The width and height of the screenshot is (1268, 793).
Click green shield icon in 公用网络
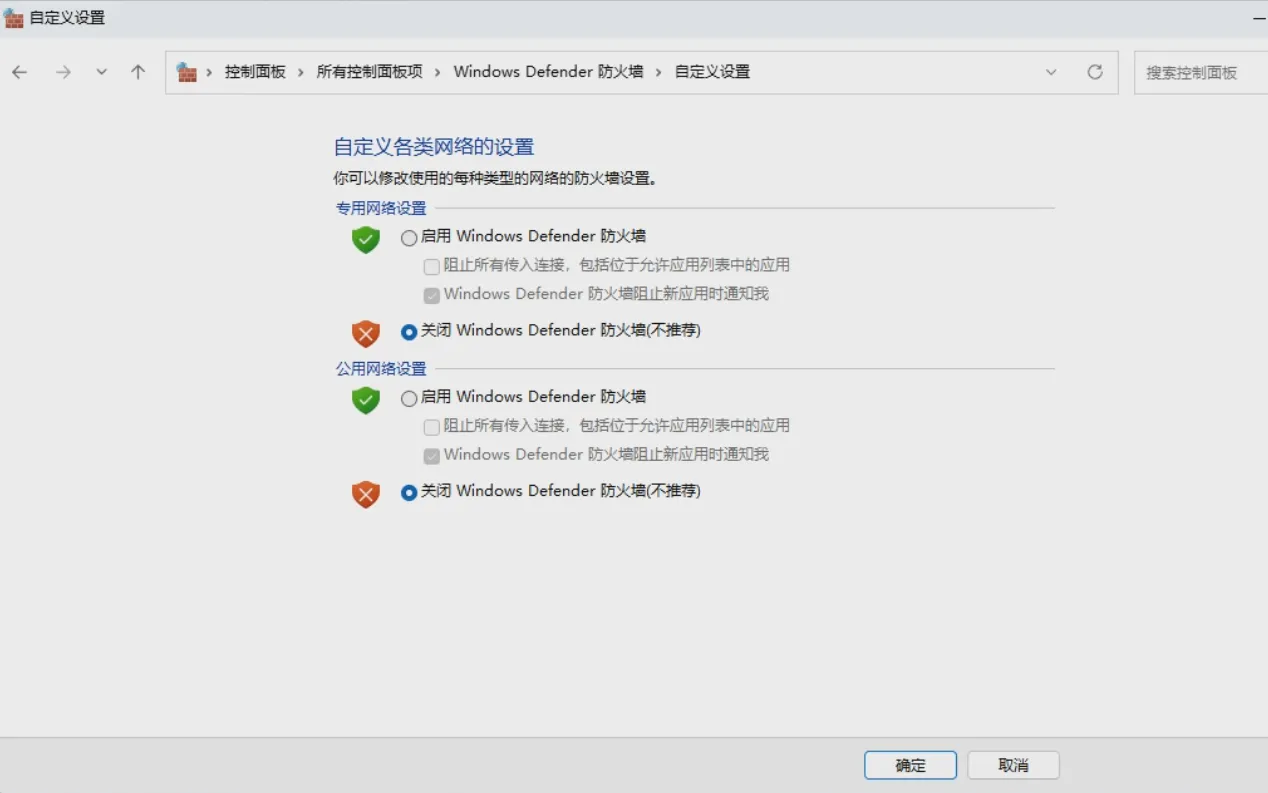click(x=366, y=400)
